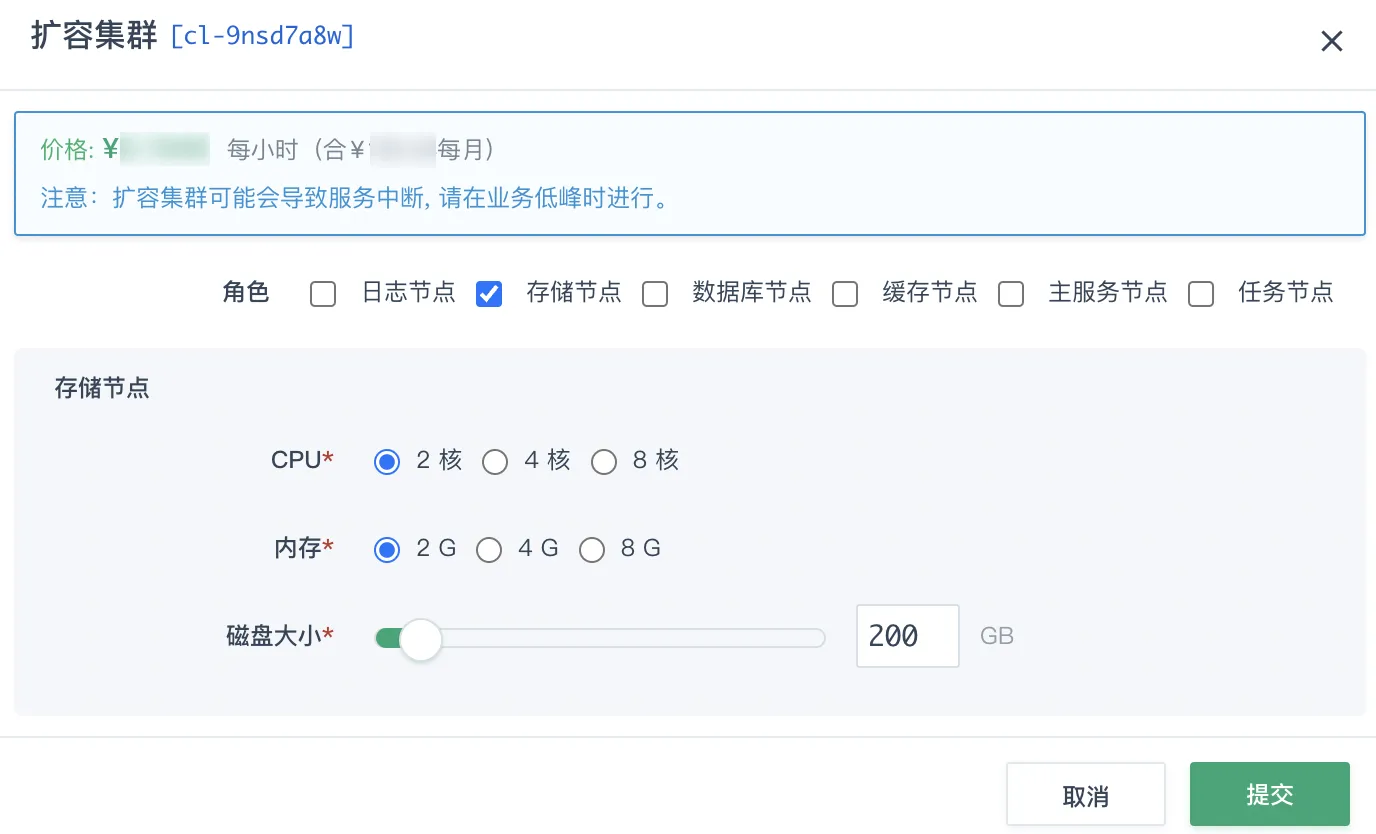Tick the 缓存节点 checkbox

click(x=845, y=294)
